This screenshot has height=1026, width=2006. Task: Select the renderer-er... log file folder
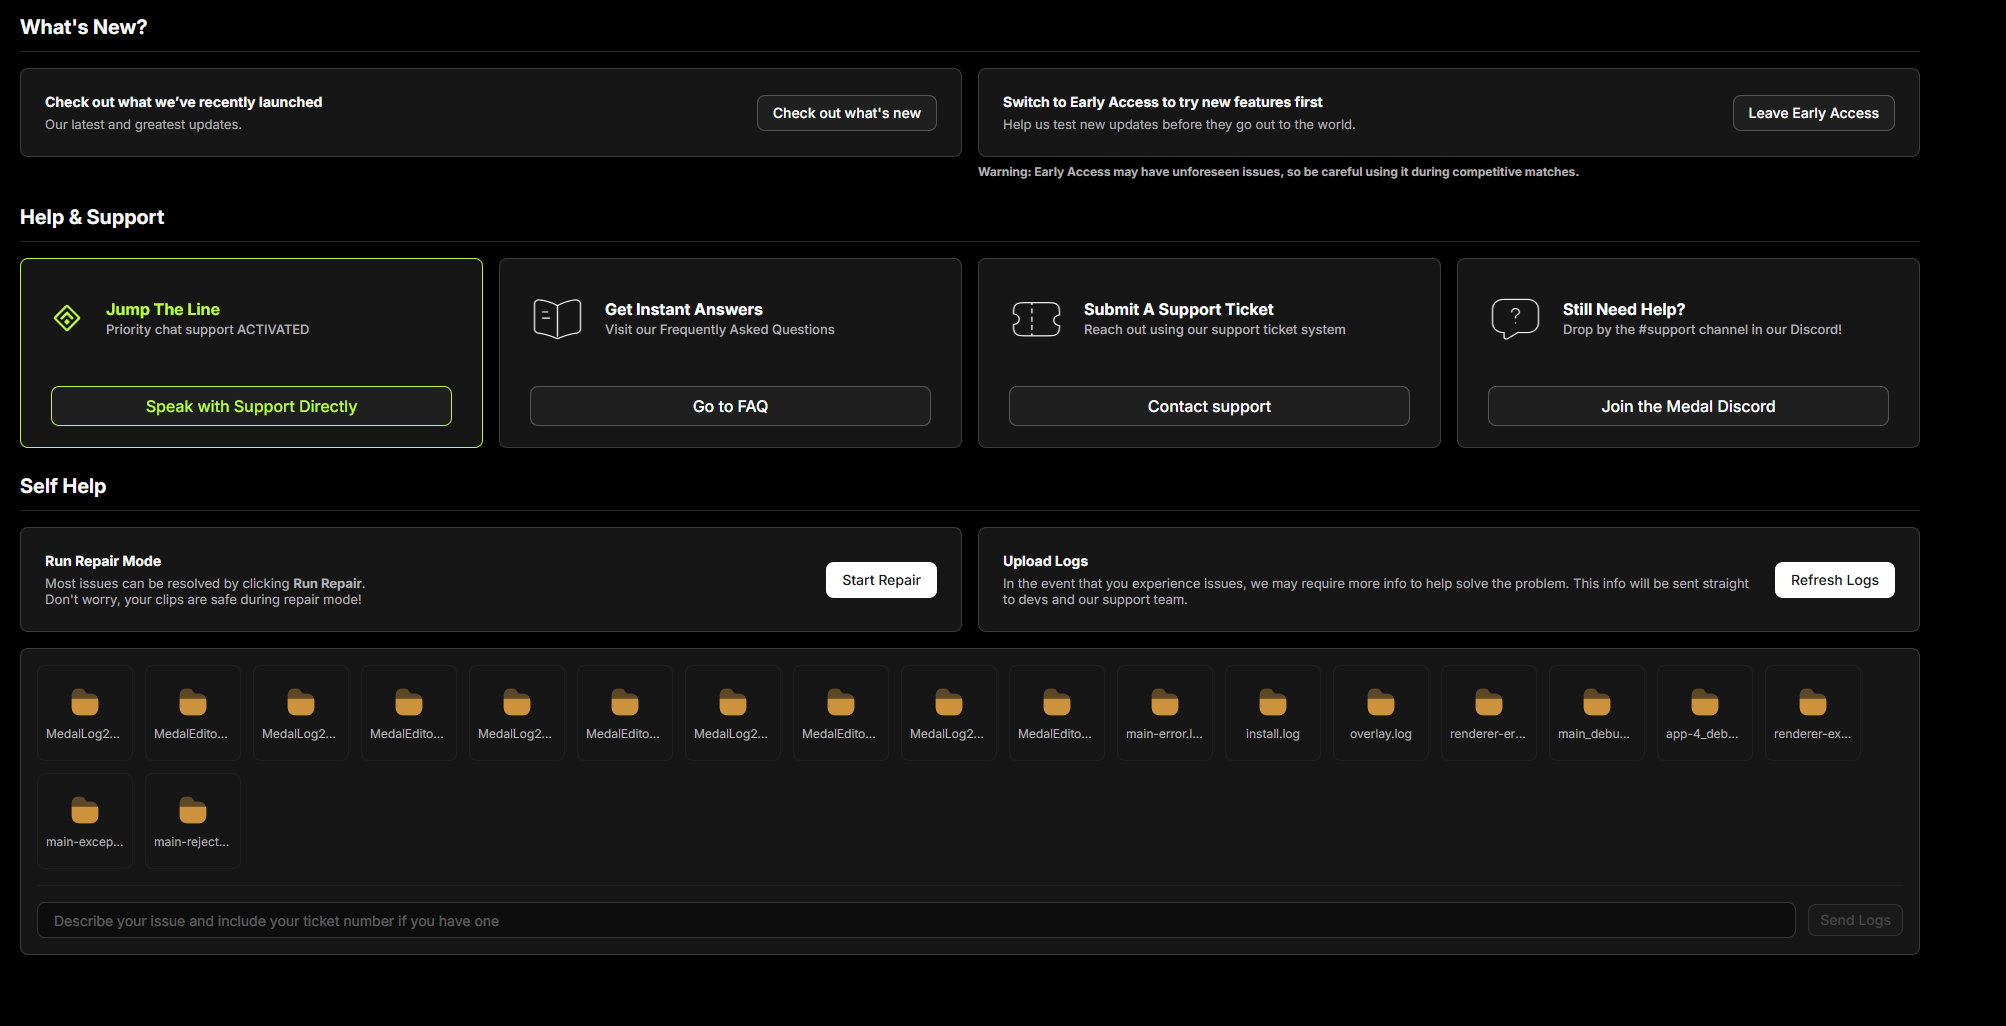coord(1489,713)
